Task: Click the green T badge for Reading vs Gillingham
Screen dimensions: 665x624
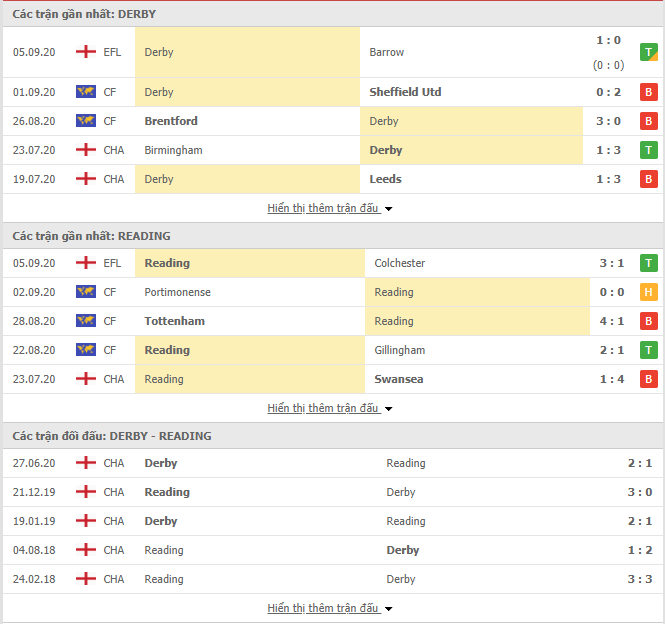Action: point(648,350)
